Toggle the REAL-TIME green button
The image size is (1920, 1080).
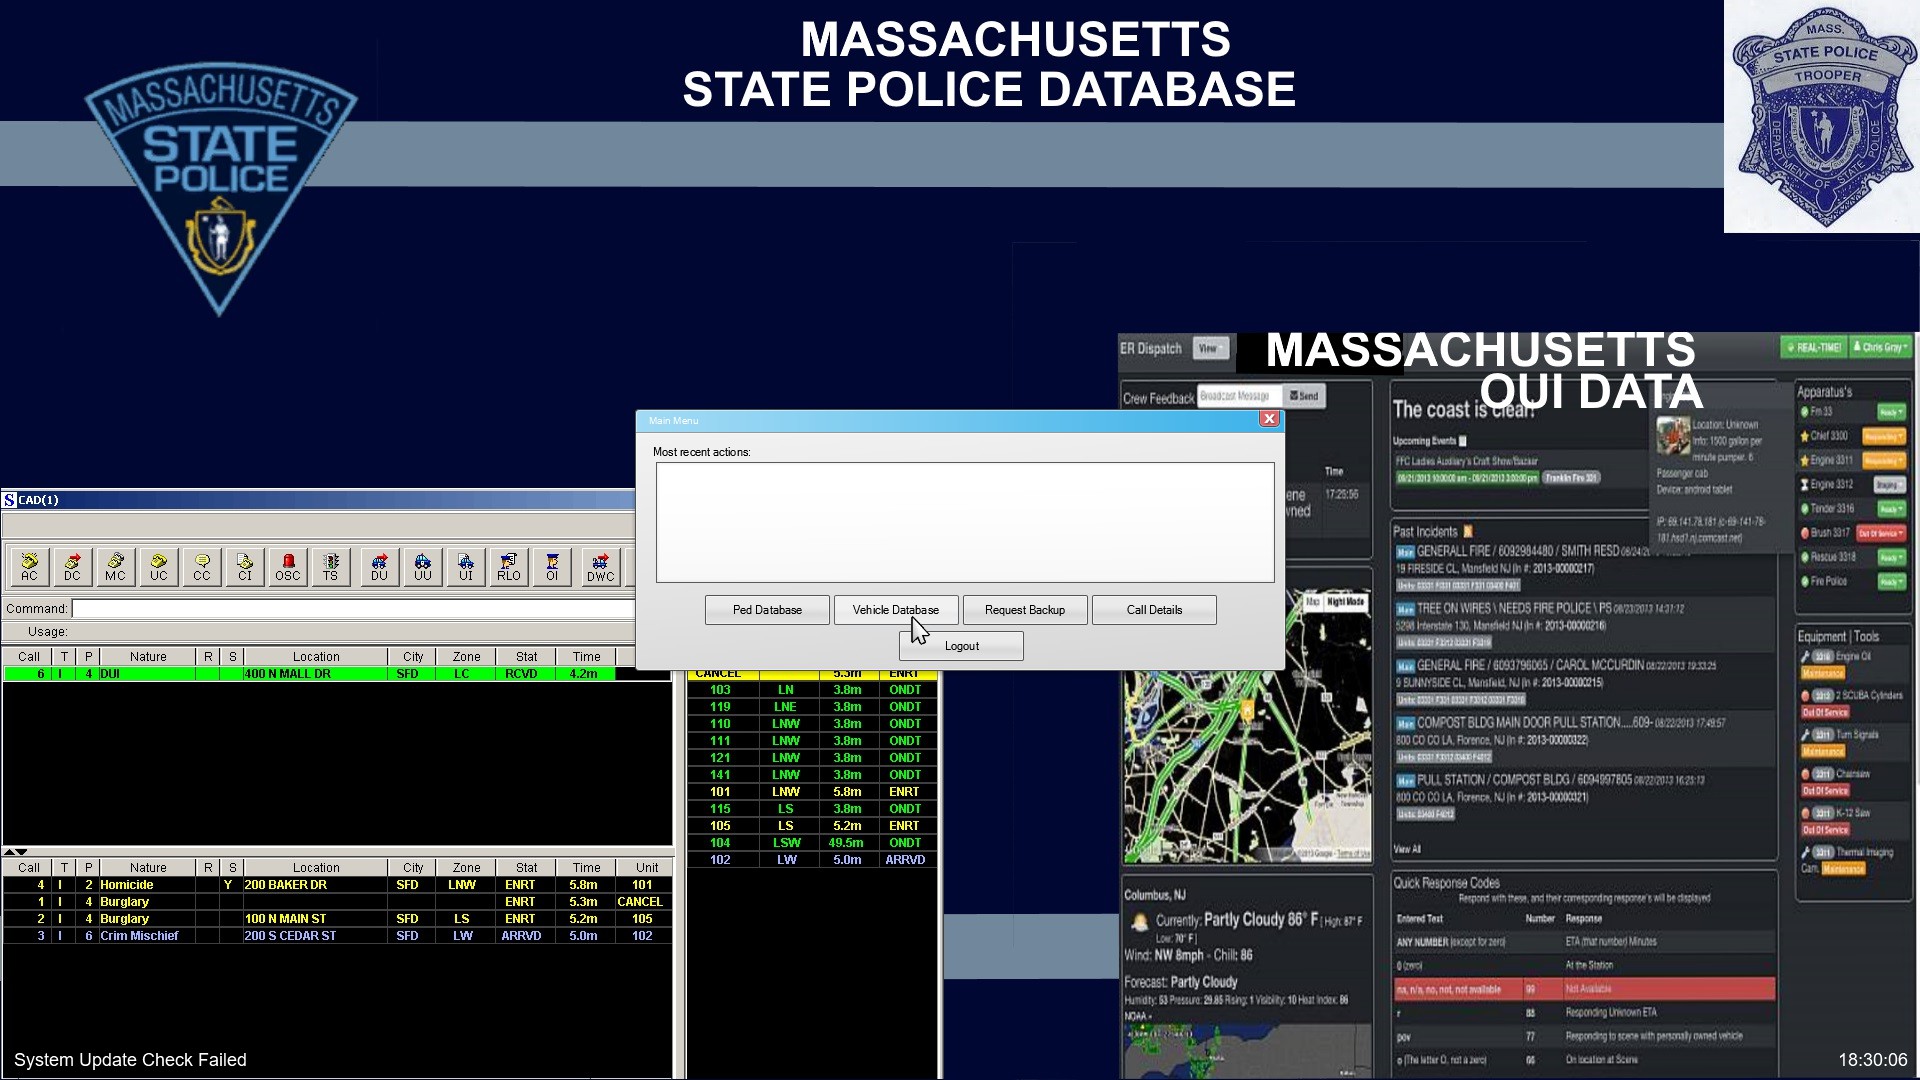click(1813, 348)
